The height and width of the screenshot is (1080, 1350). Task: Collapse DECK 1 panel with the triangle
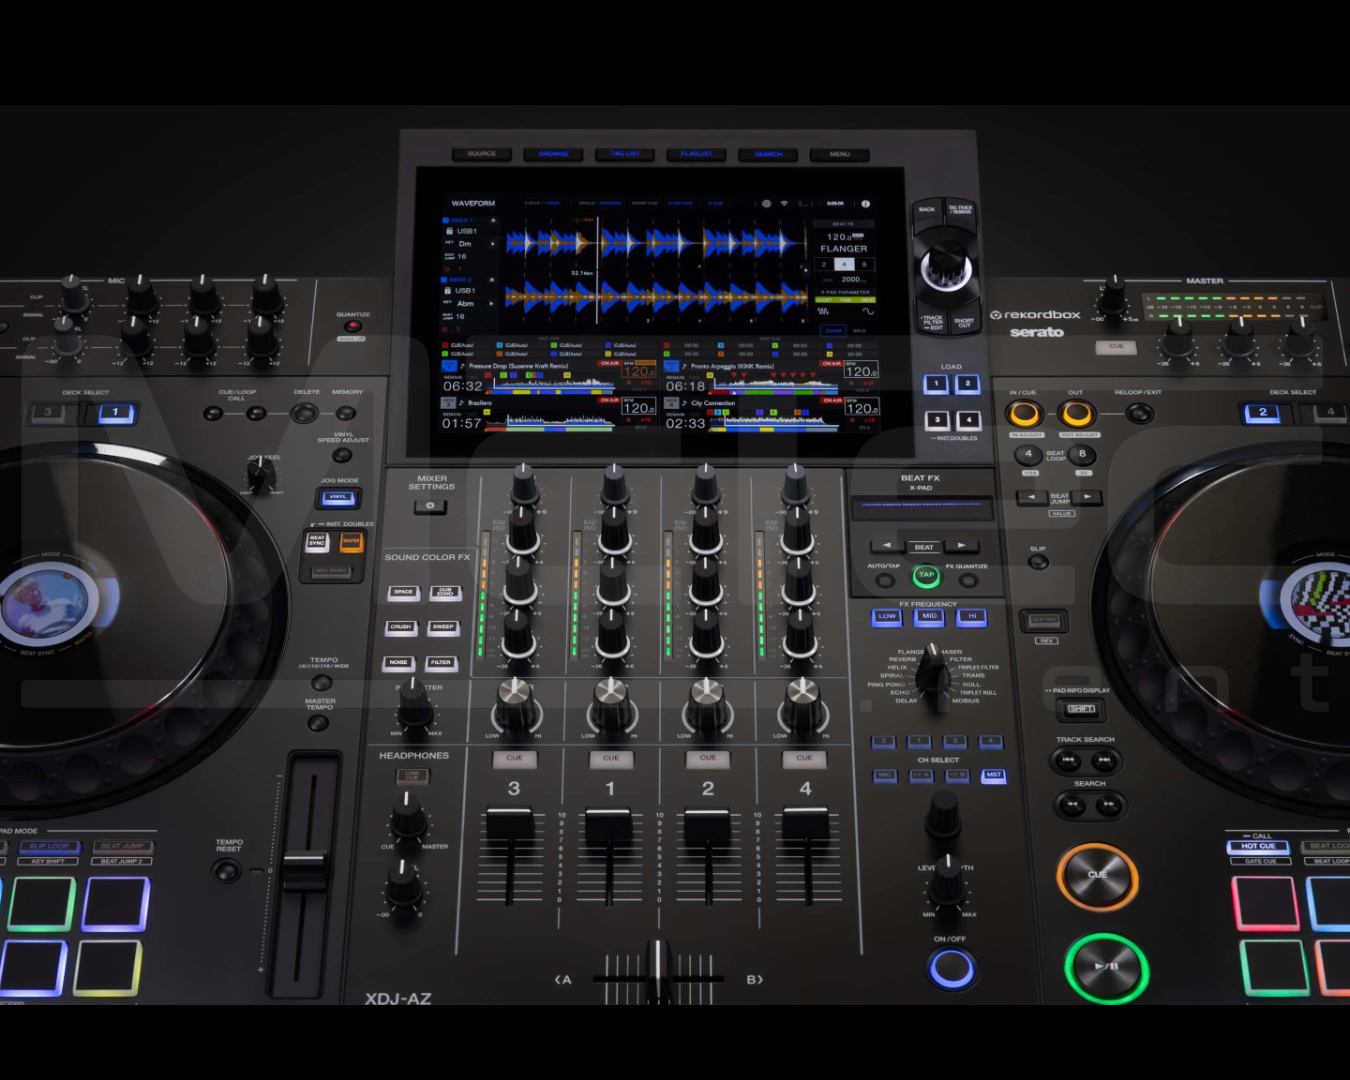coord(492,220)
